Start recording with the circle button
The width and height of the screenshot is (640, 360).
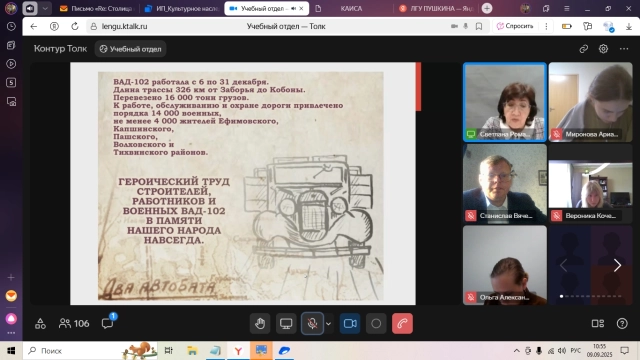[x=376, y=324]
